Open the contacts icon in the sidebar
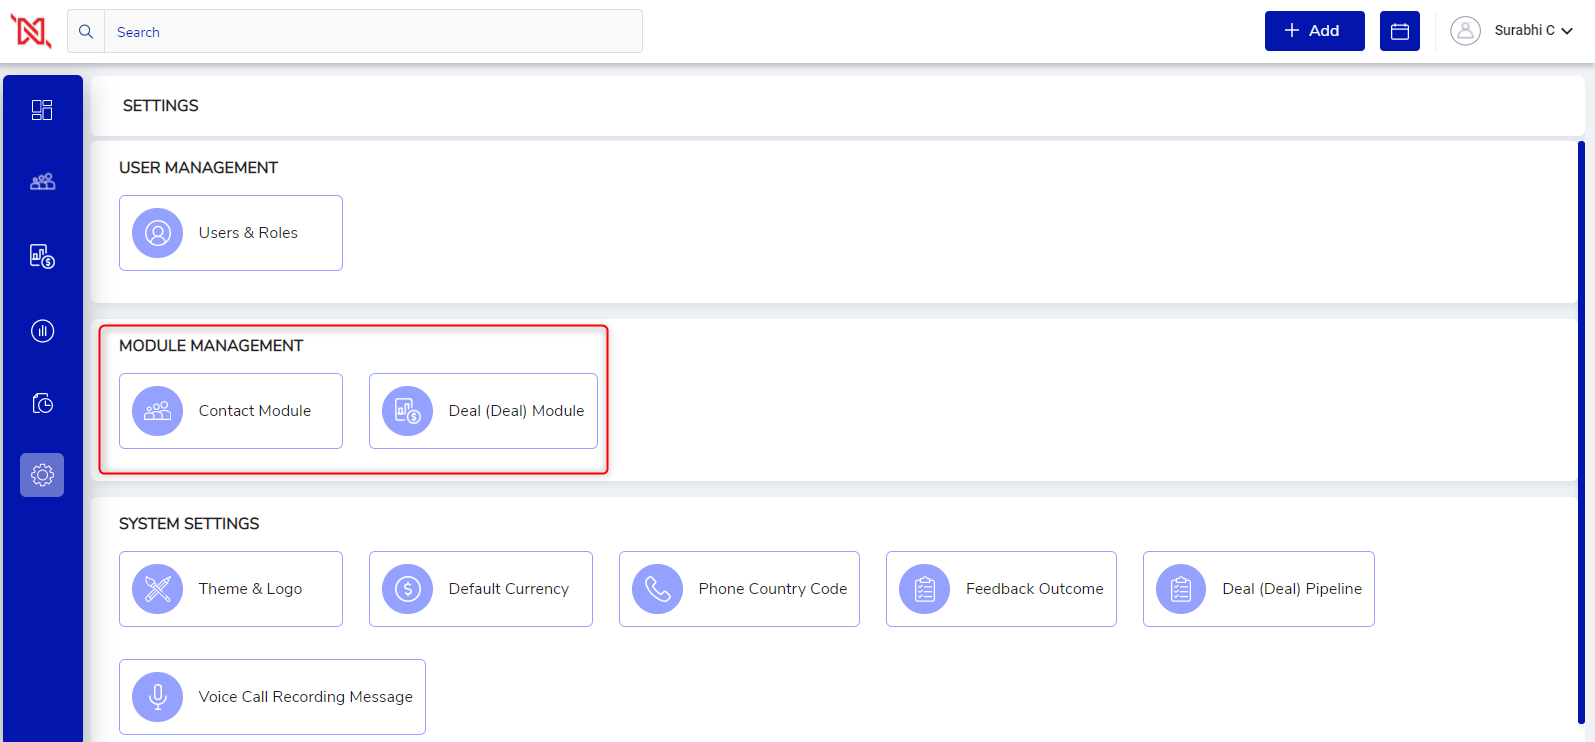Viewport: 1595px width, 742px height. pos(42,182)
